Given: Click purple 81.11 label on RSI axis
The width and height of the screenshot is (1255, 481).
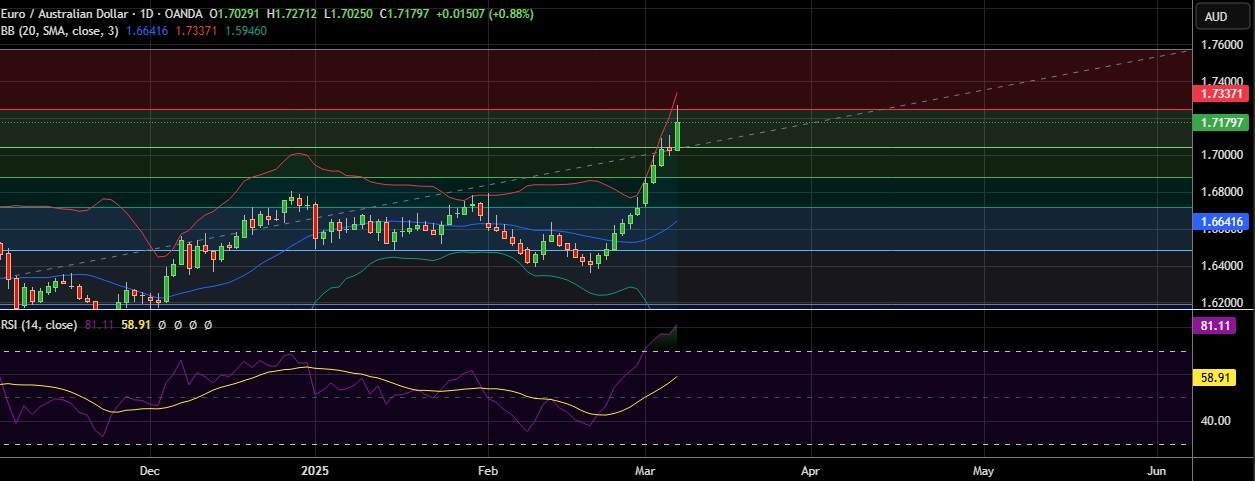Looking at the screenshot, I should click(1216, 325).
